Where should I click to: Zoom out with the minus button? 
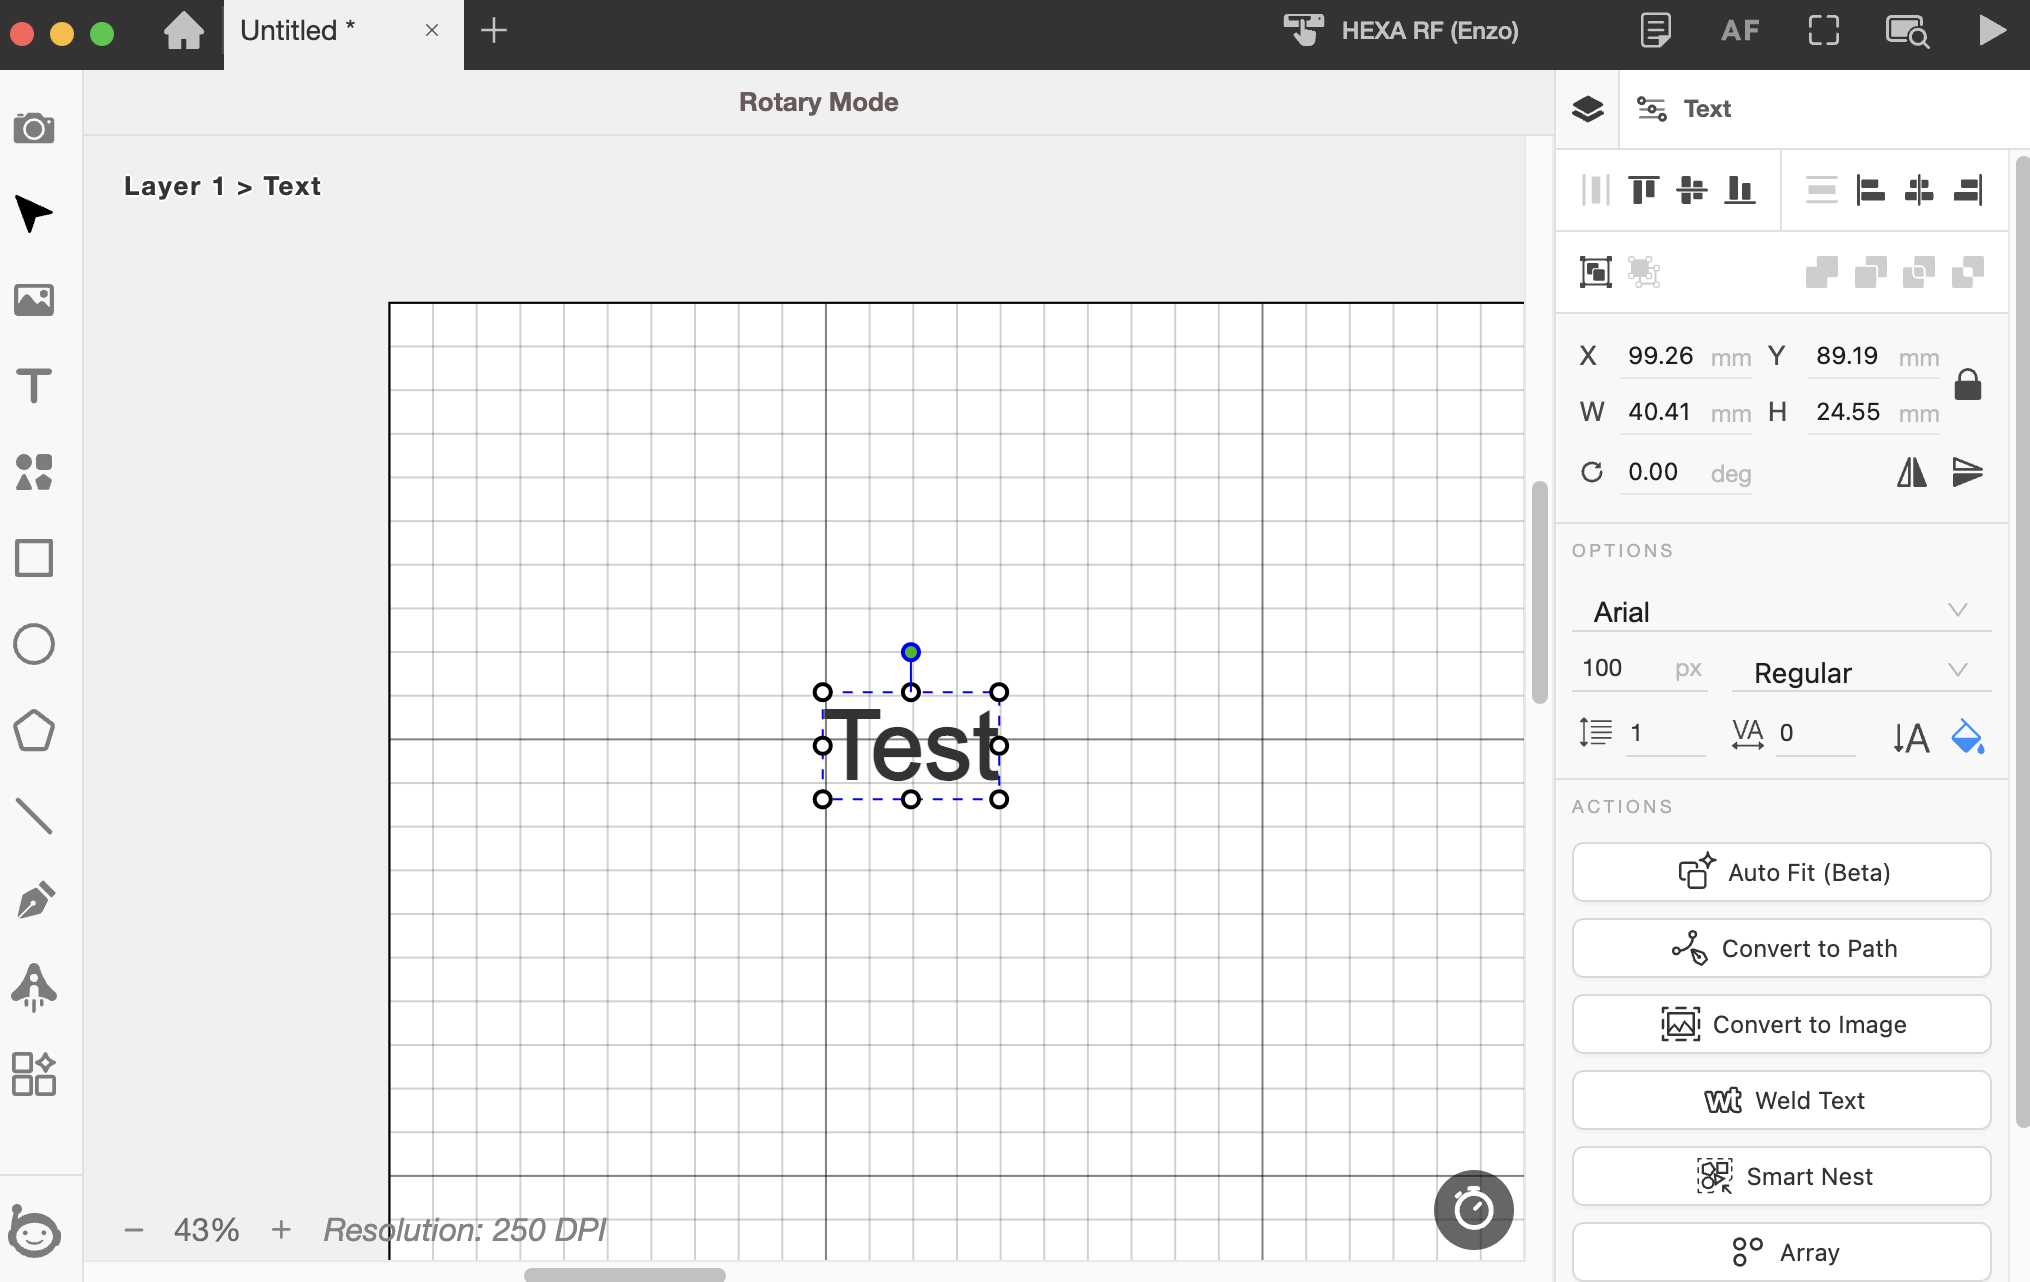pos(134,1230)
